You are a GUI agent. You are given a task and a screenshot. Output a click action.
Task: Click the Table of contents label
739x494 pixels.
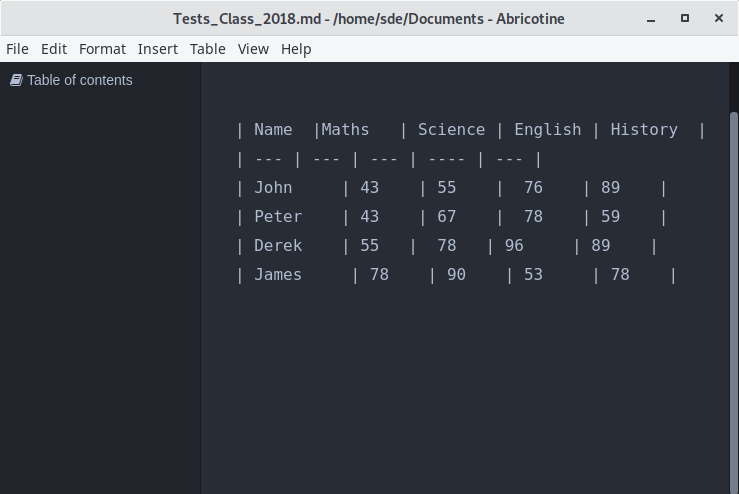pos(80,80)
